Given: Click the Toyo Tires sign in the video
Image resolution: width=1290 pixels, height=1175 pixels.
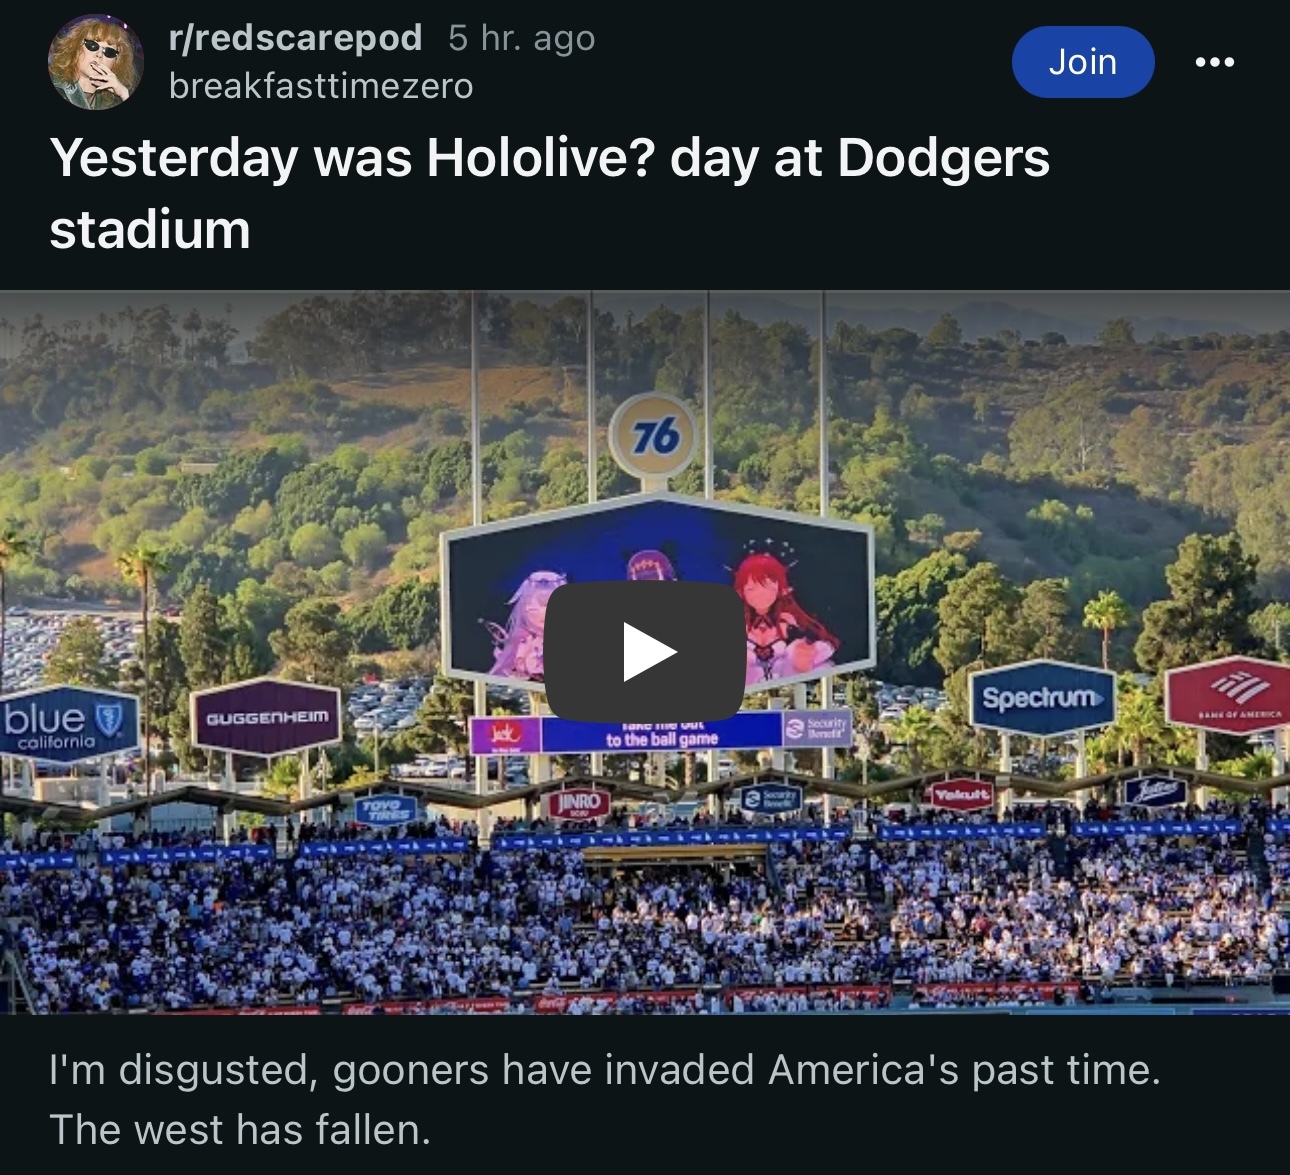Looking at the screenshot, I should (385, 809).
